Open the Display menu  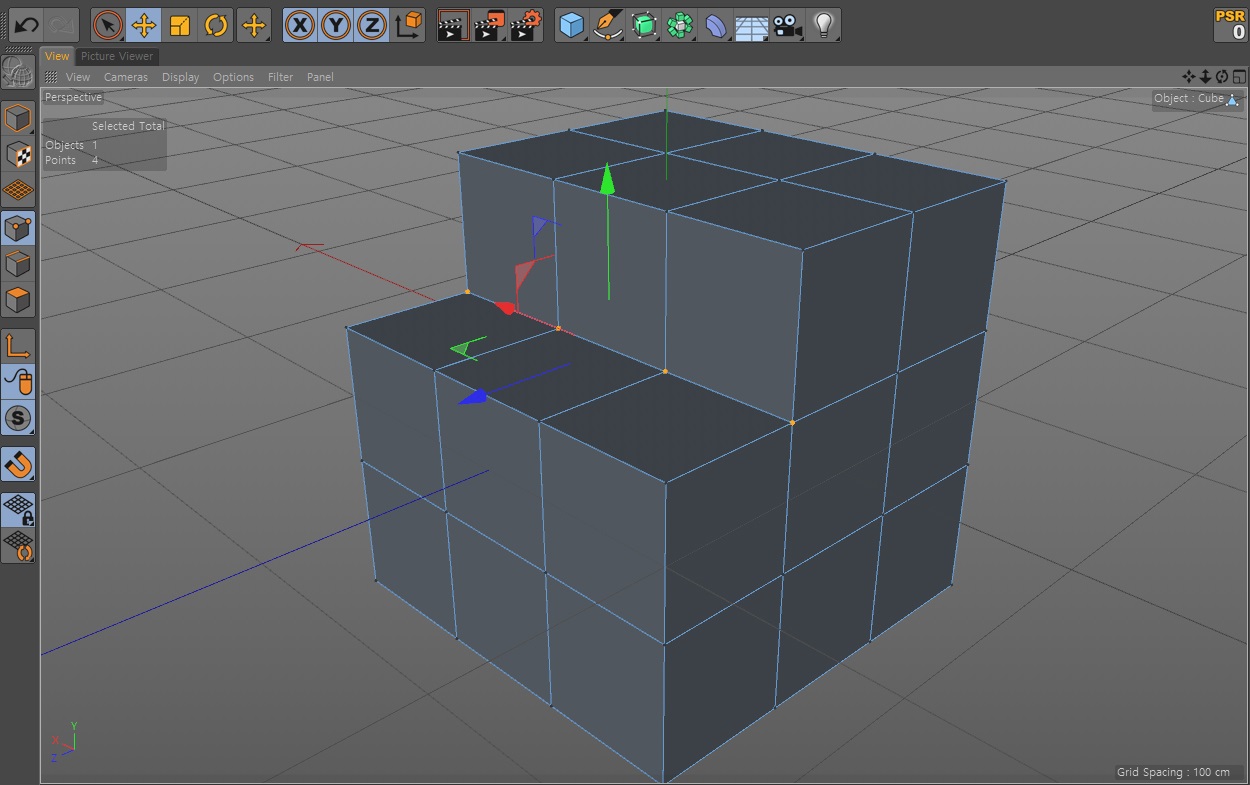click(181, 77)
